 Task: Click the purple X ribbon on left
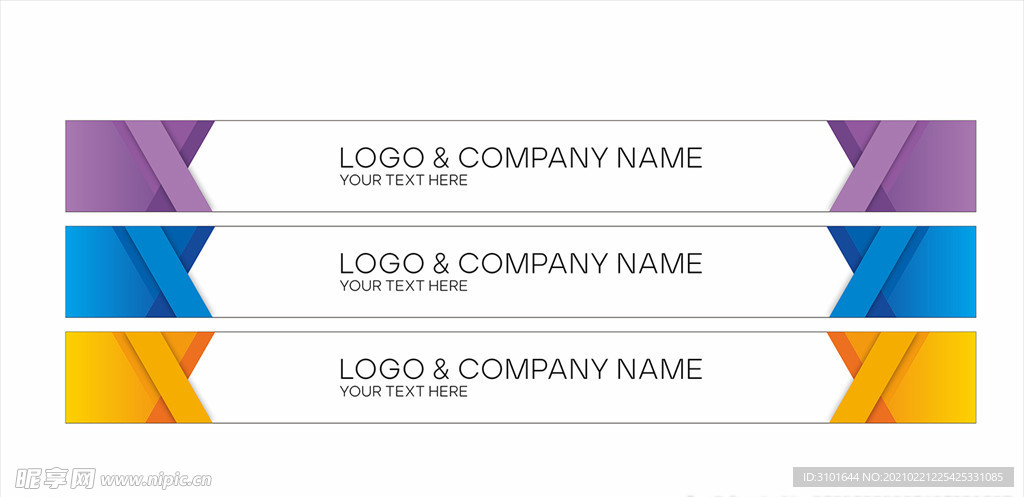(168, 166)
